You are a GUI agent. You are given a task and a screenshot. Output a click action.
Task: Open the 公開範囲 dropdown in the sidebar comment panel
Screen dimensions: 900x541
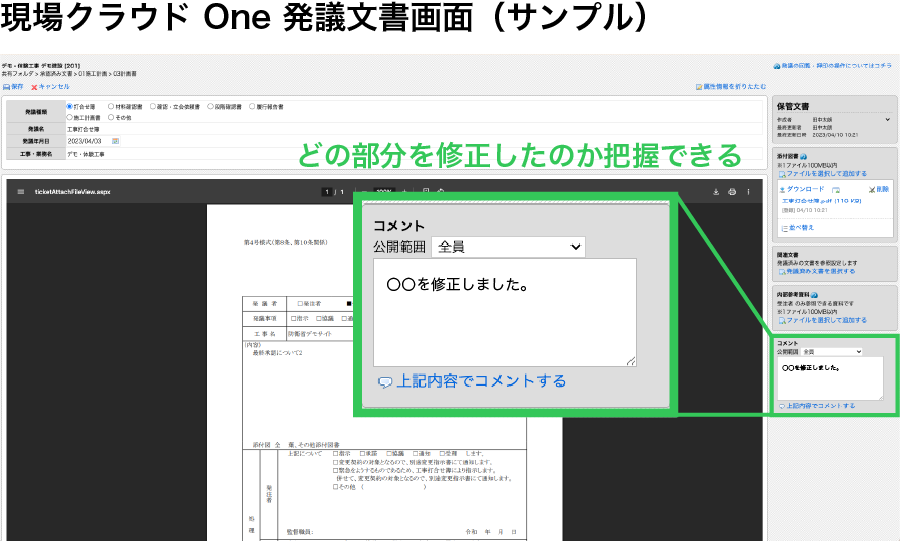tap(832, 352)
